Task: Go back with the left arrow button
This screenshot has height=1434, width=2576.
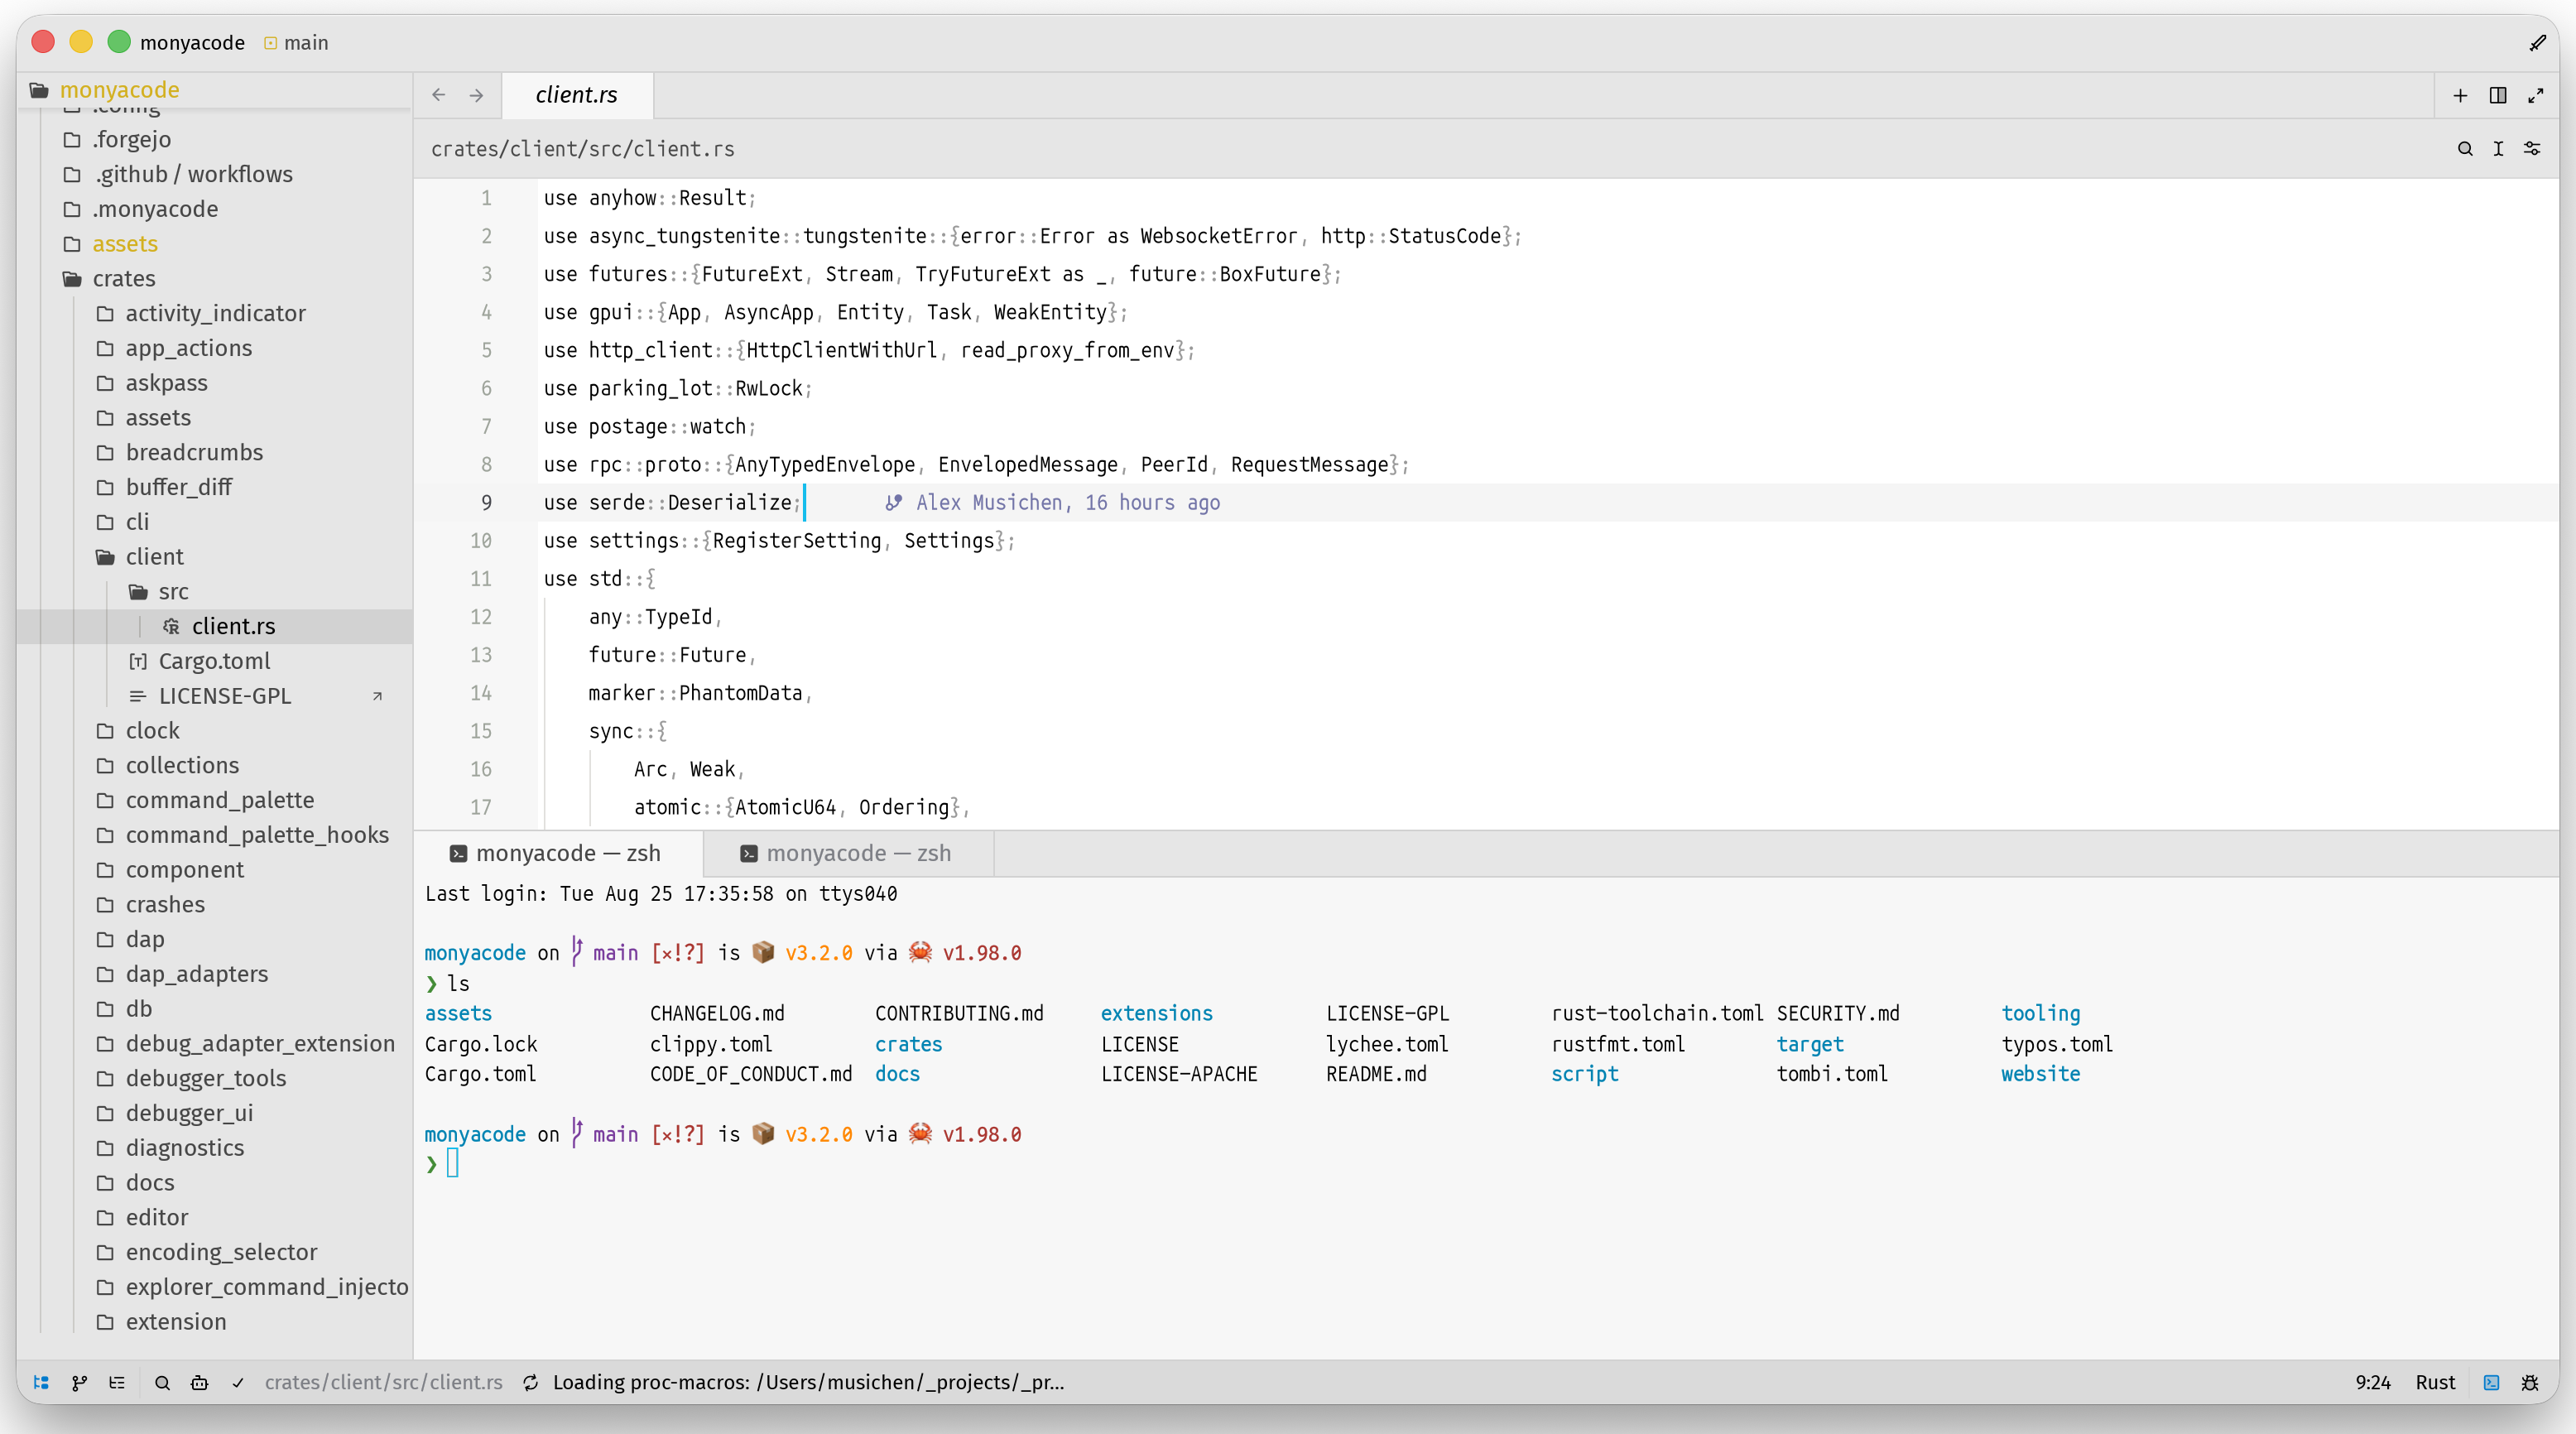Action: point(439,95)
